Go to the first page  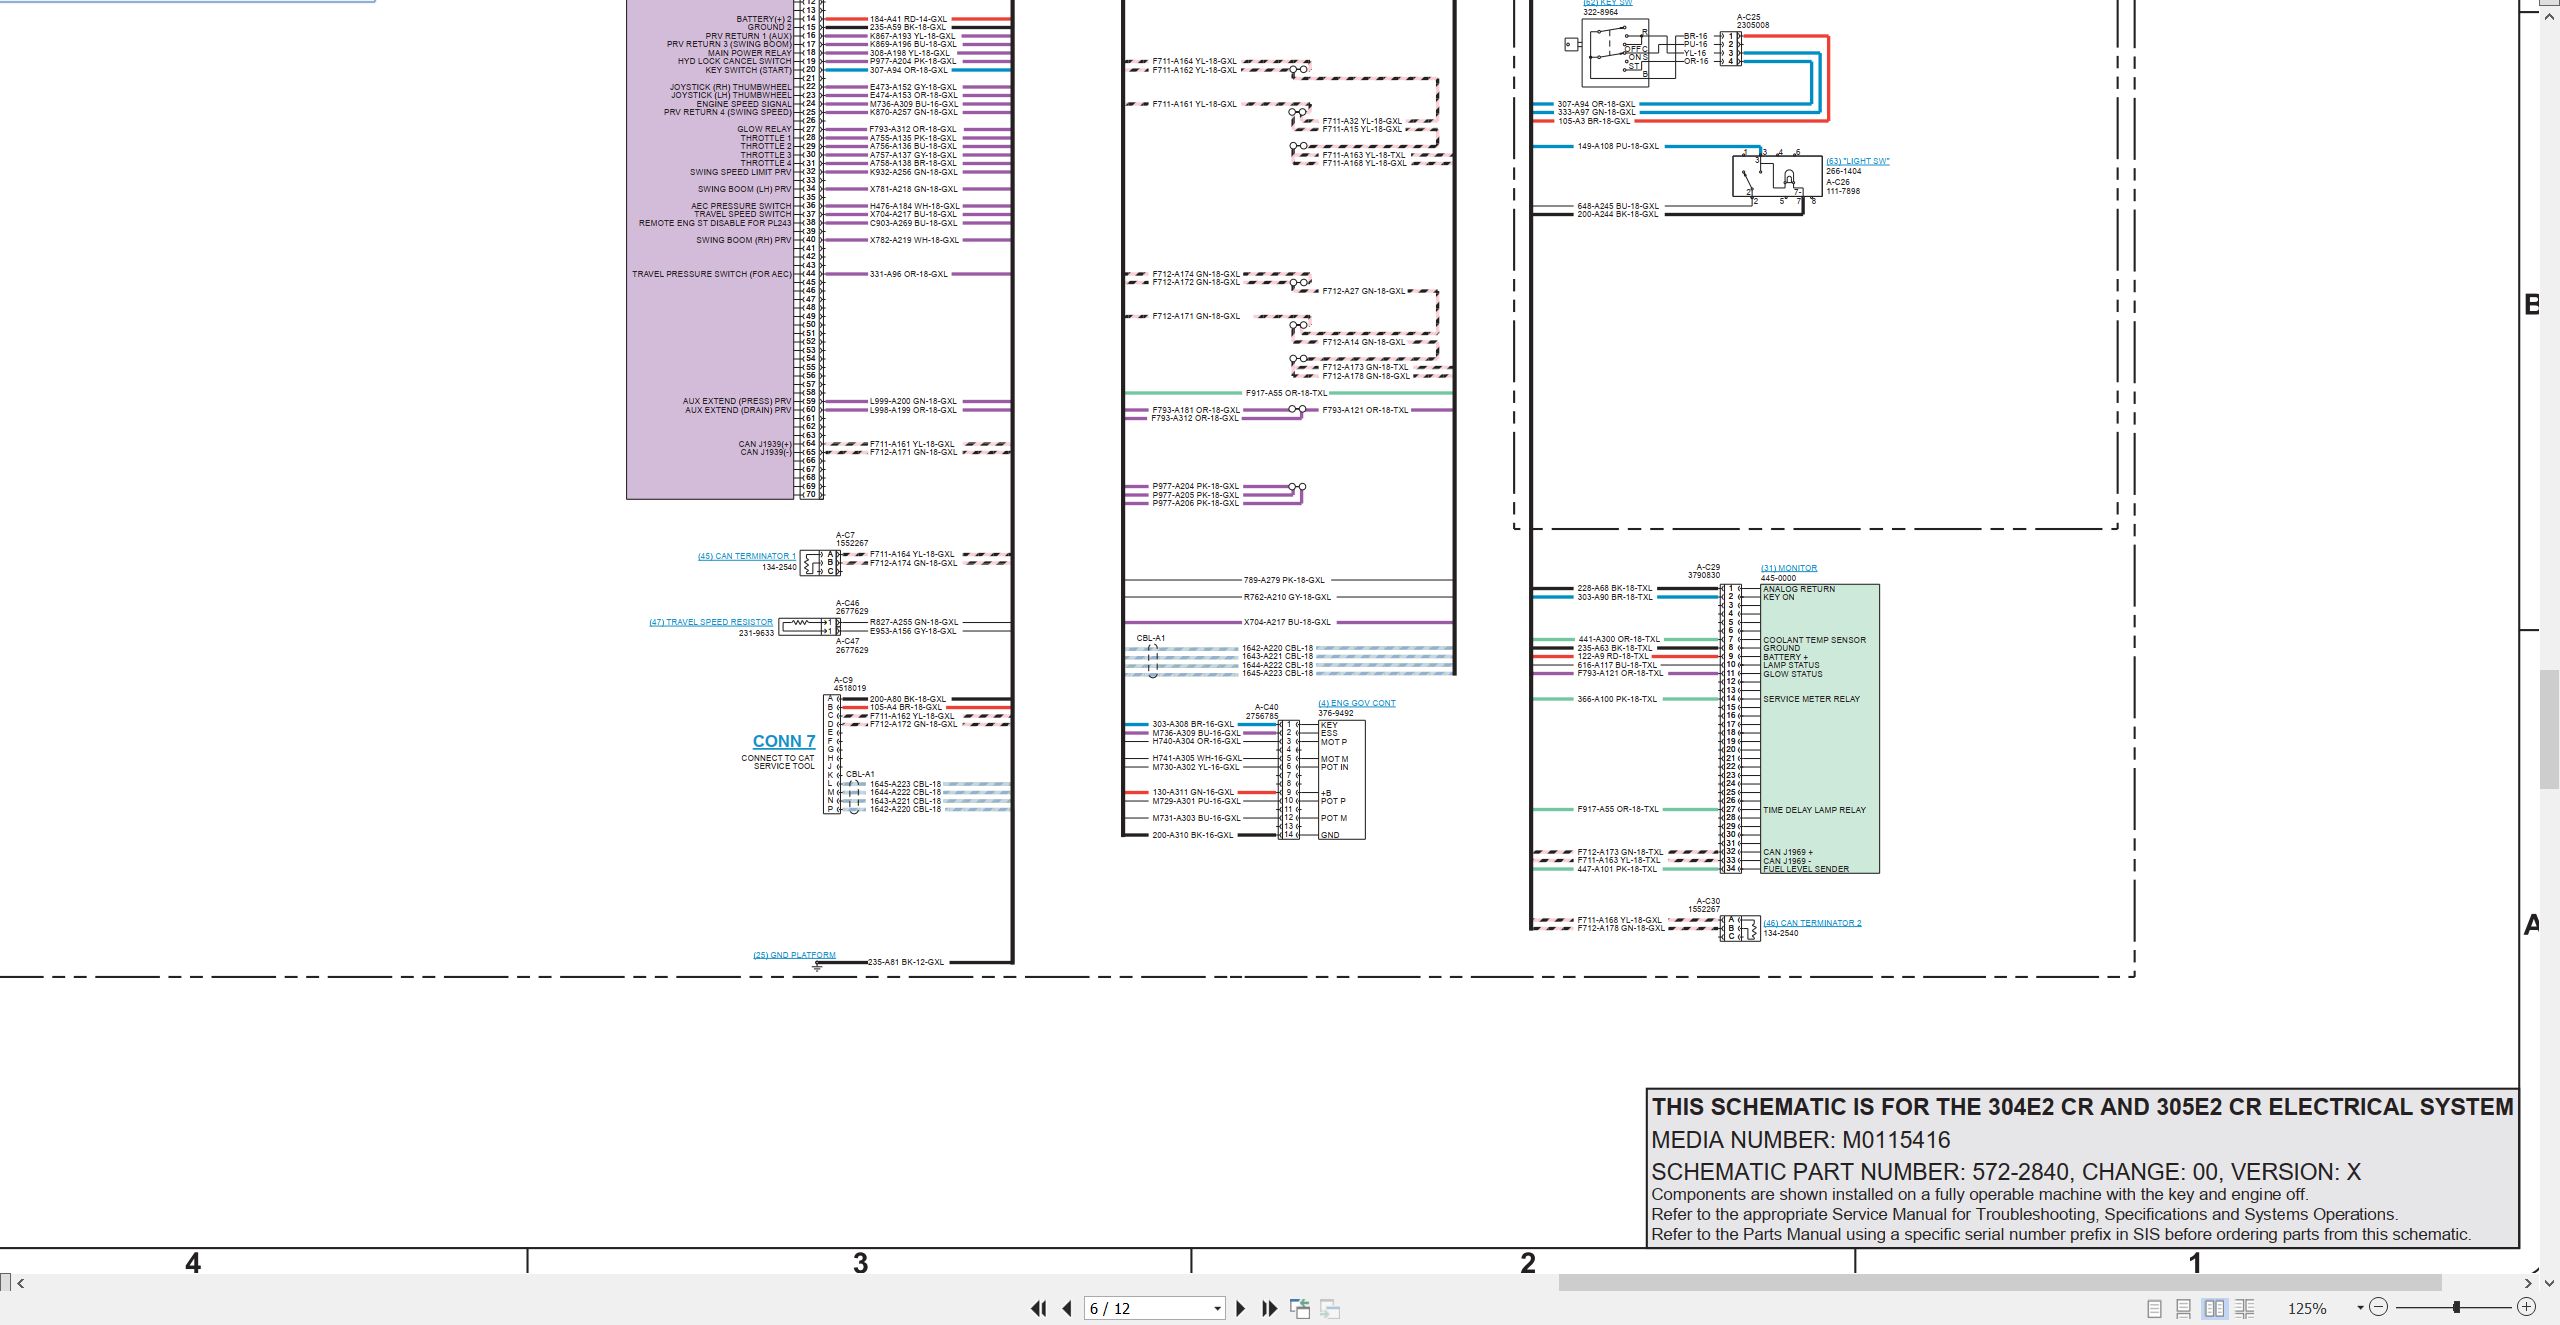[1039, 1308]
